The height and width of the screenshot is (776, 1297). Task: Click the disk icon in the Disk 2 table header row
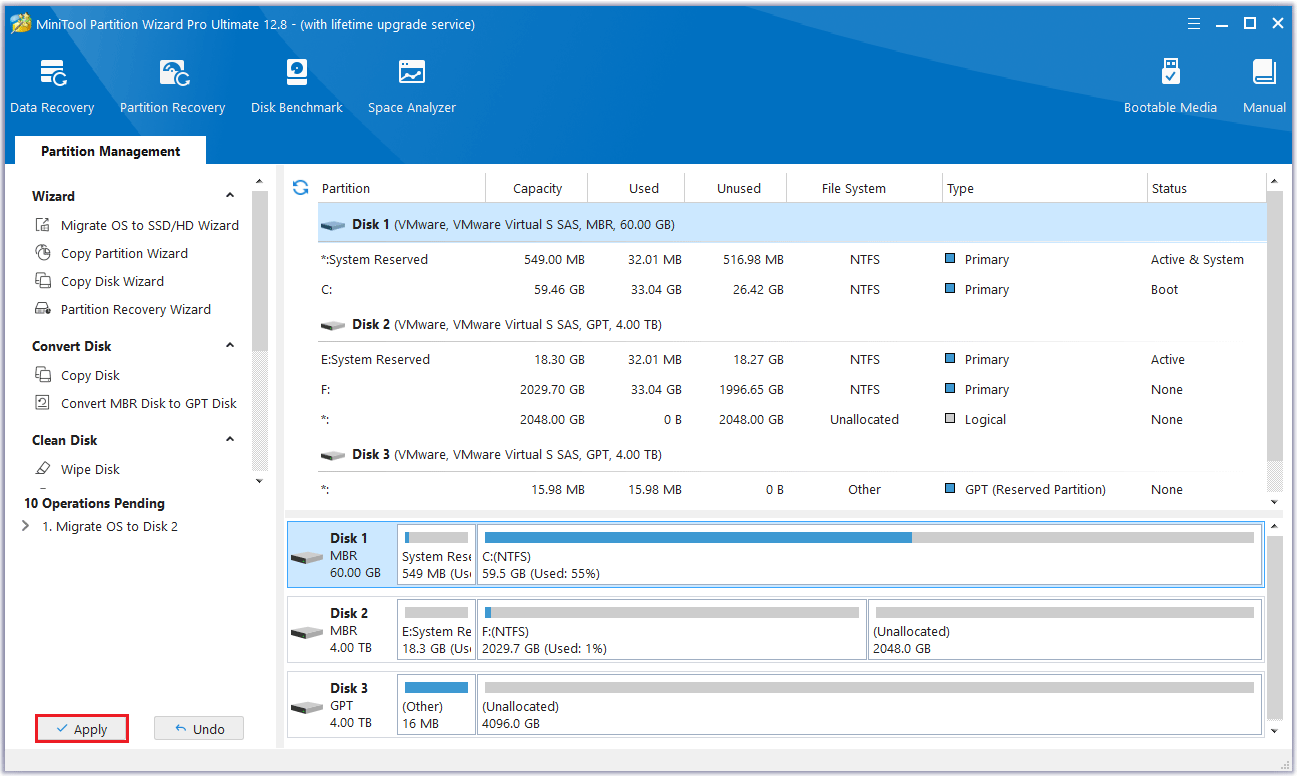[x=333, y=325]
